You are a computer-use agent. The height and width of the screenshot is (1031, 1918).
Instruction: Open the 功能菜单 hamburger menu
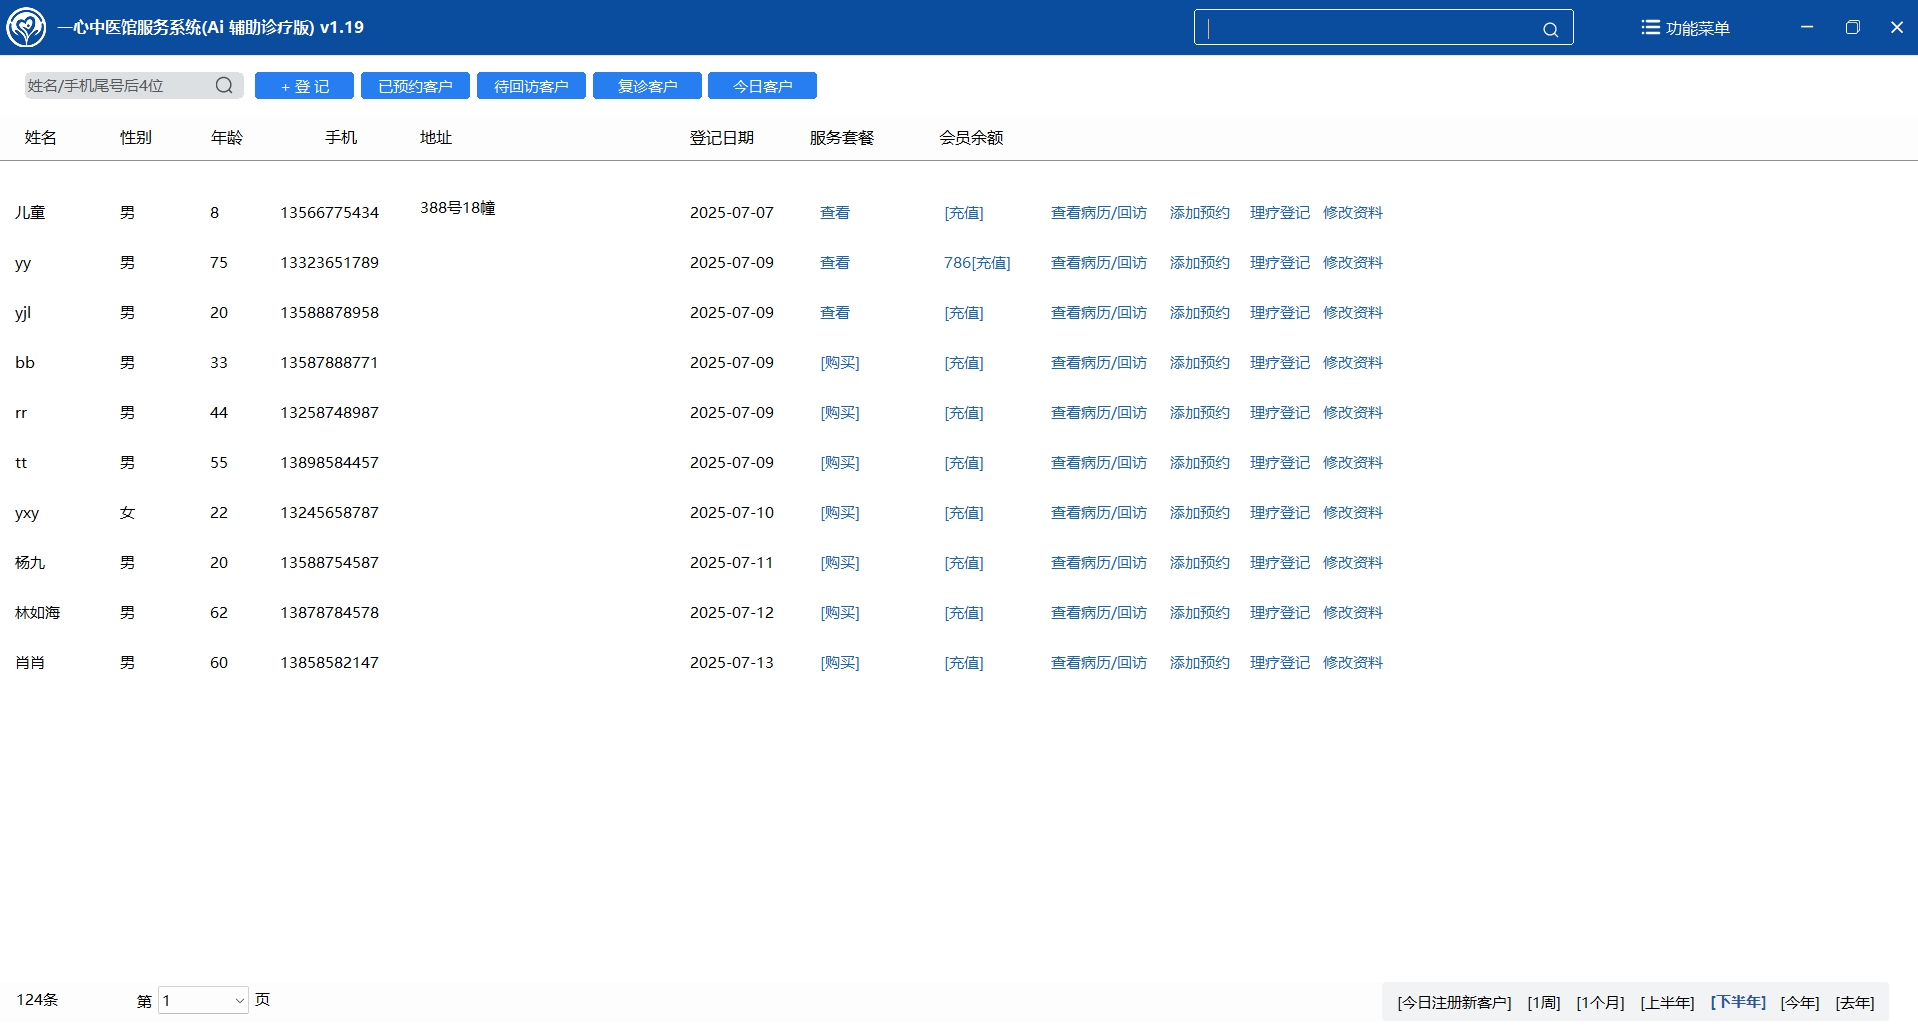tap(1685, 28)
